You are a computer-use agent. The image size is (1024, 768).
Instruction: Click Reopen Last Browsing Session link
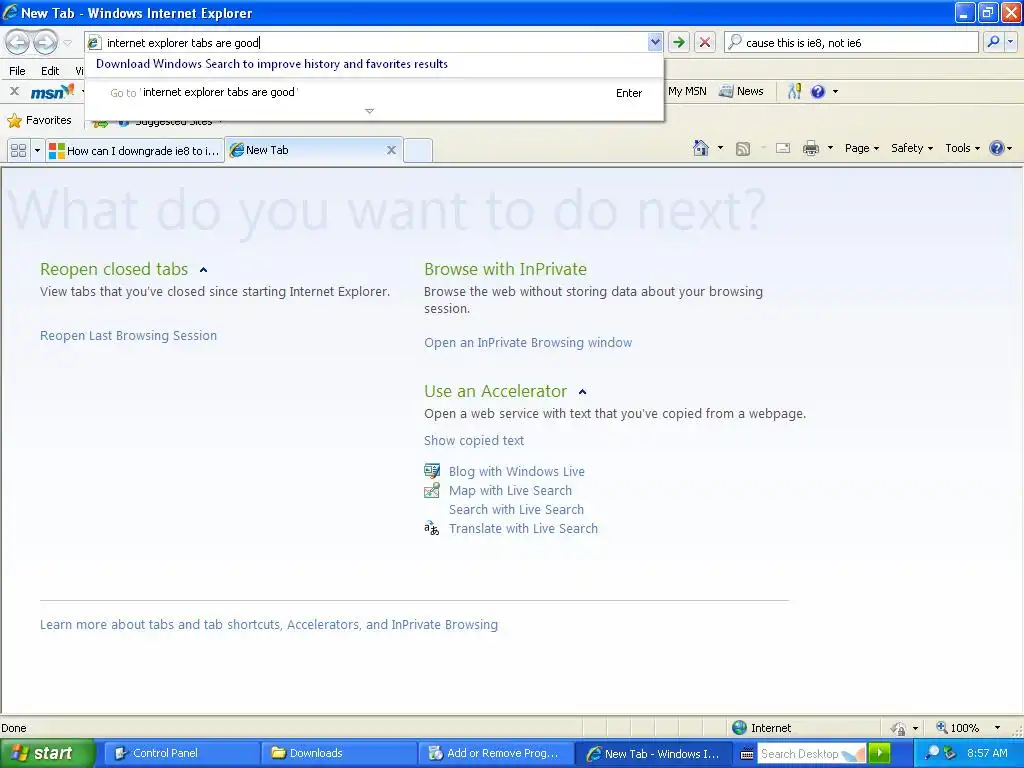[x=129, y=336]
